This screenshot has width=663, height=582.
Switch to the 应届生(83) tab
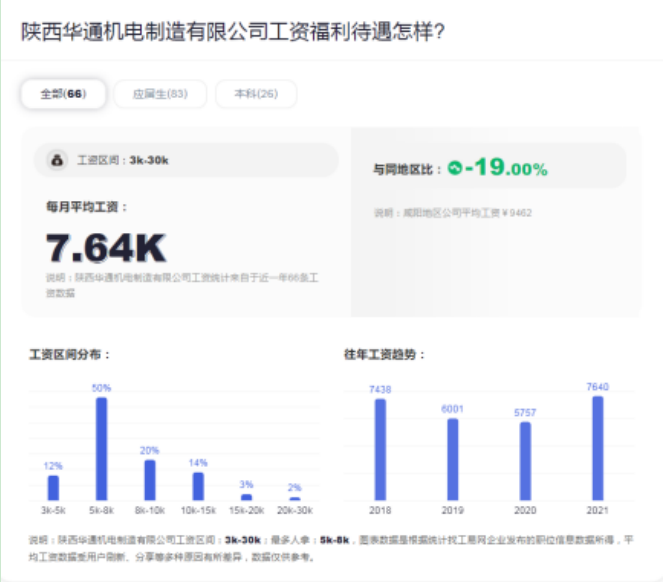(x=160, y=93)
